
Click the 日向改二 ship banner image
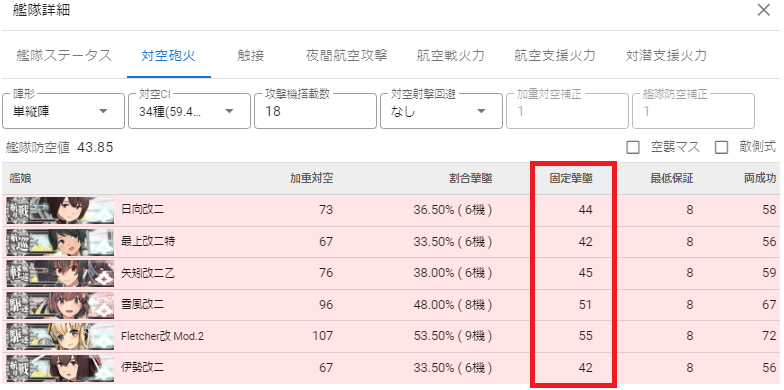click(60, 210)
